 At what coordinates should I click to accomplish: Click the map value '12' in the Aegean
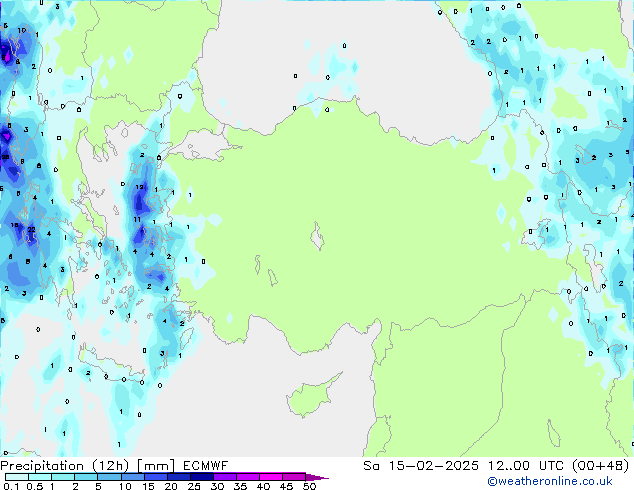[139, 187]
